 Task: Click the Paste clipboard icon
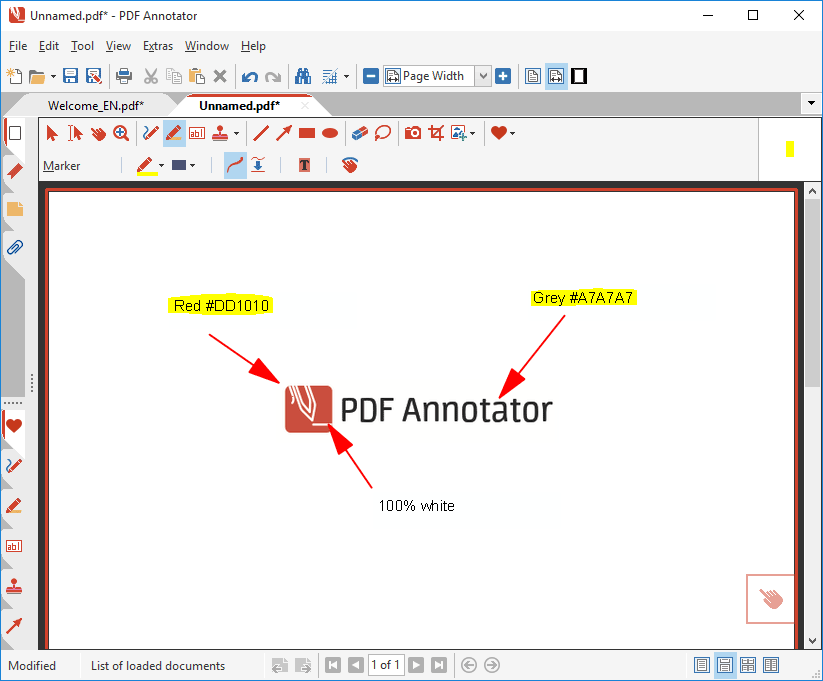point(197,76)
